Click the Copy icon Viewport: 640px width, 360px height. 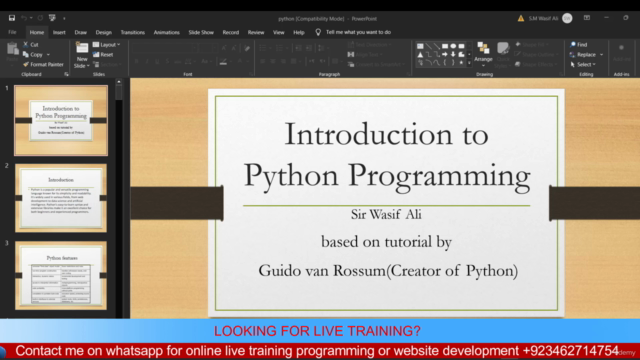pos(26,54)
